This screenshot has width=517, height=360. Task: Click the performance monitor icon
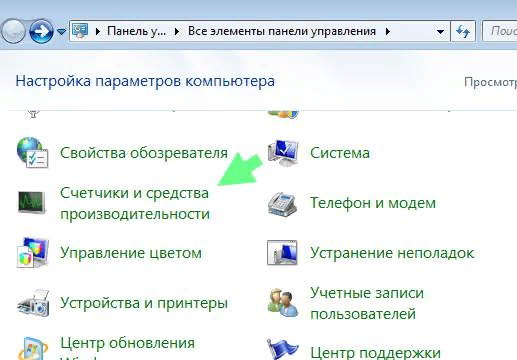point(32,202)
